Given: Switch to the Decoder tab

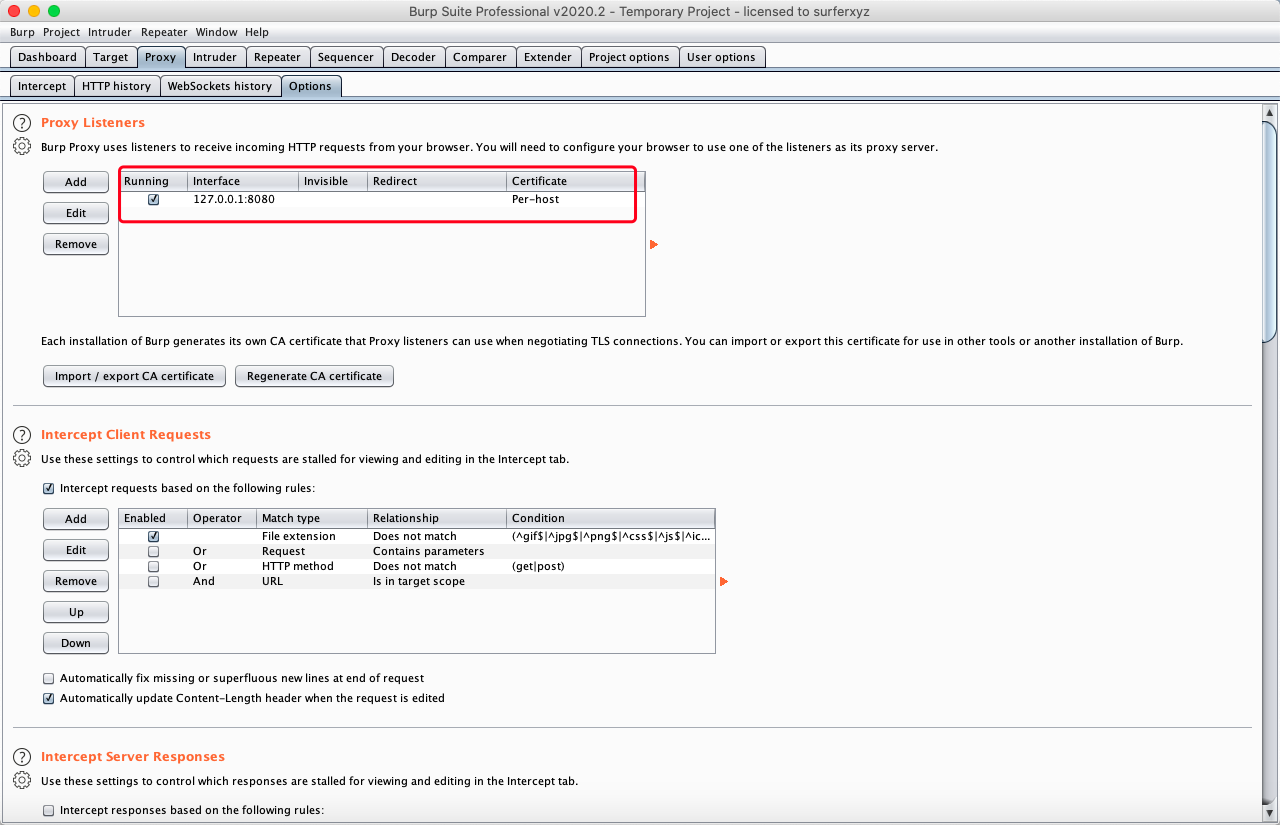Looking at the screenshot, I should [x=414, y=57].
